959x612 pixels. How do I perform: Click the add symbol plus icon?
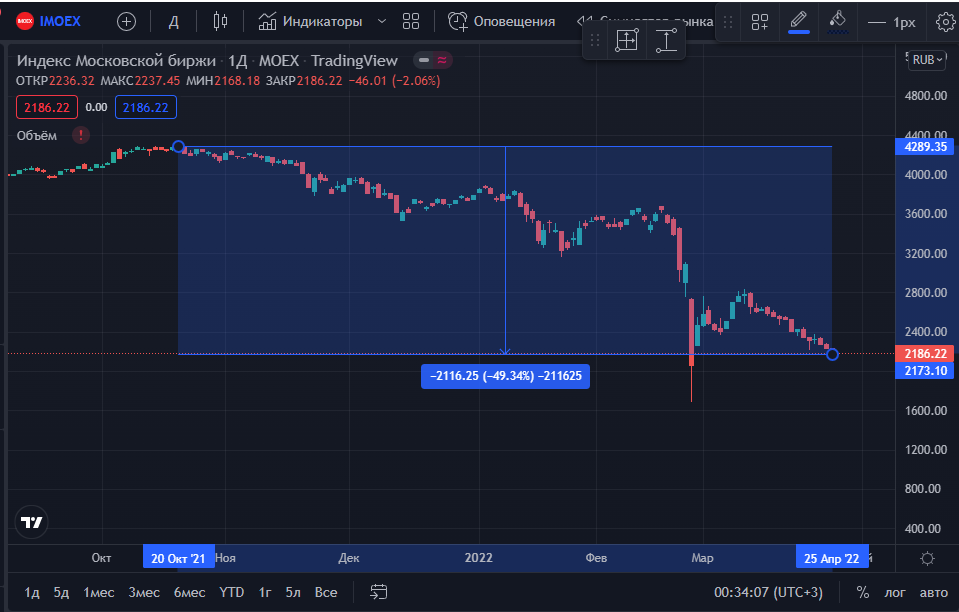pyautogui.click(x=126, y=22)
